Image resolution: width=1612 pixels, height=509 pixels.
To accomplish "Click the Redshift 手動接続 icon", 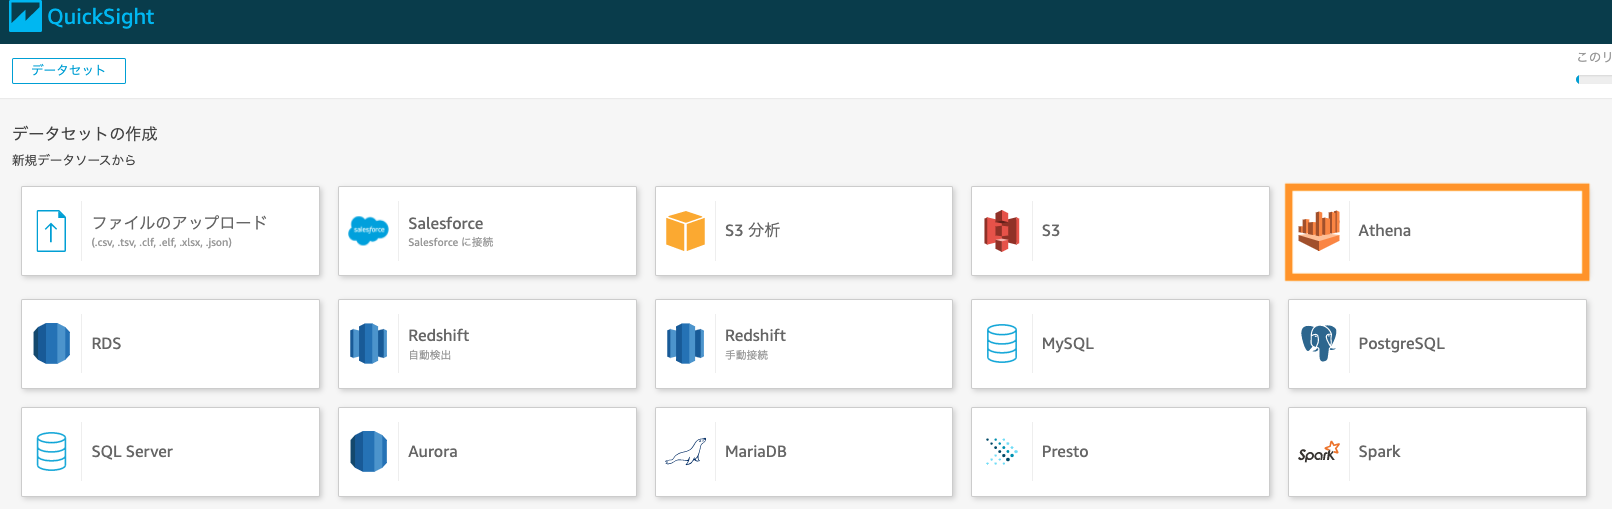I will click(685, 343).
